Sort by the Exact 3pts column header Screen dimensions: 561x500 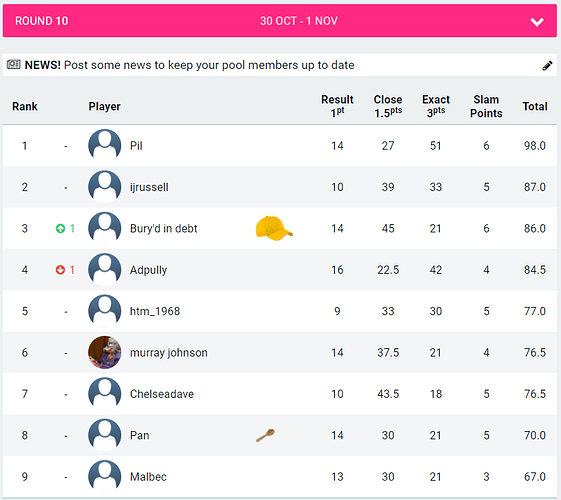tap(436, 106)
